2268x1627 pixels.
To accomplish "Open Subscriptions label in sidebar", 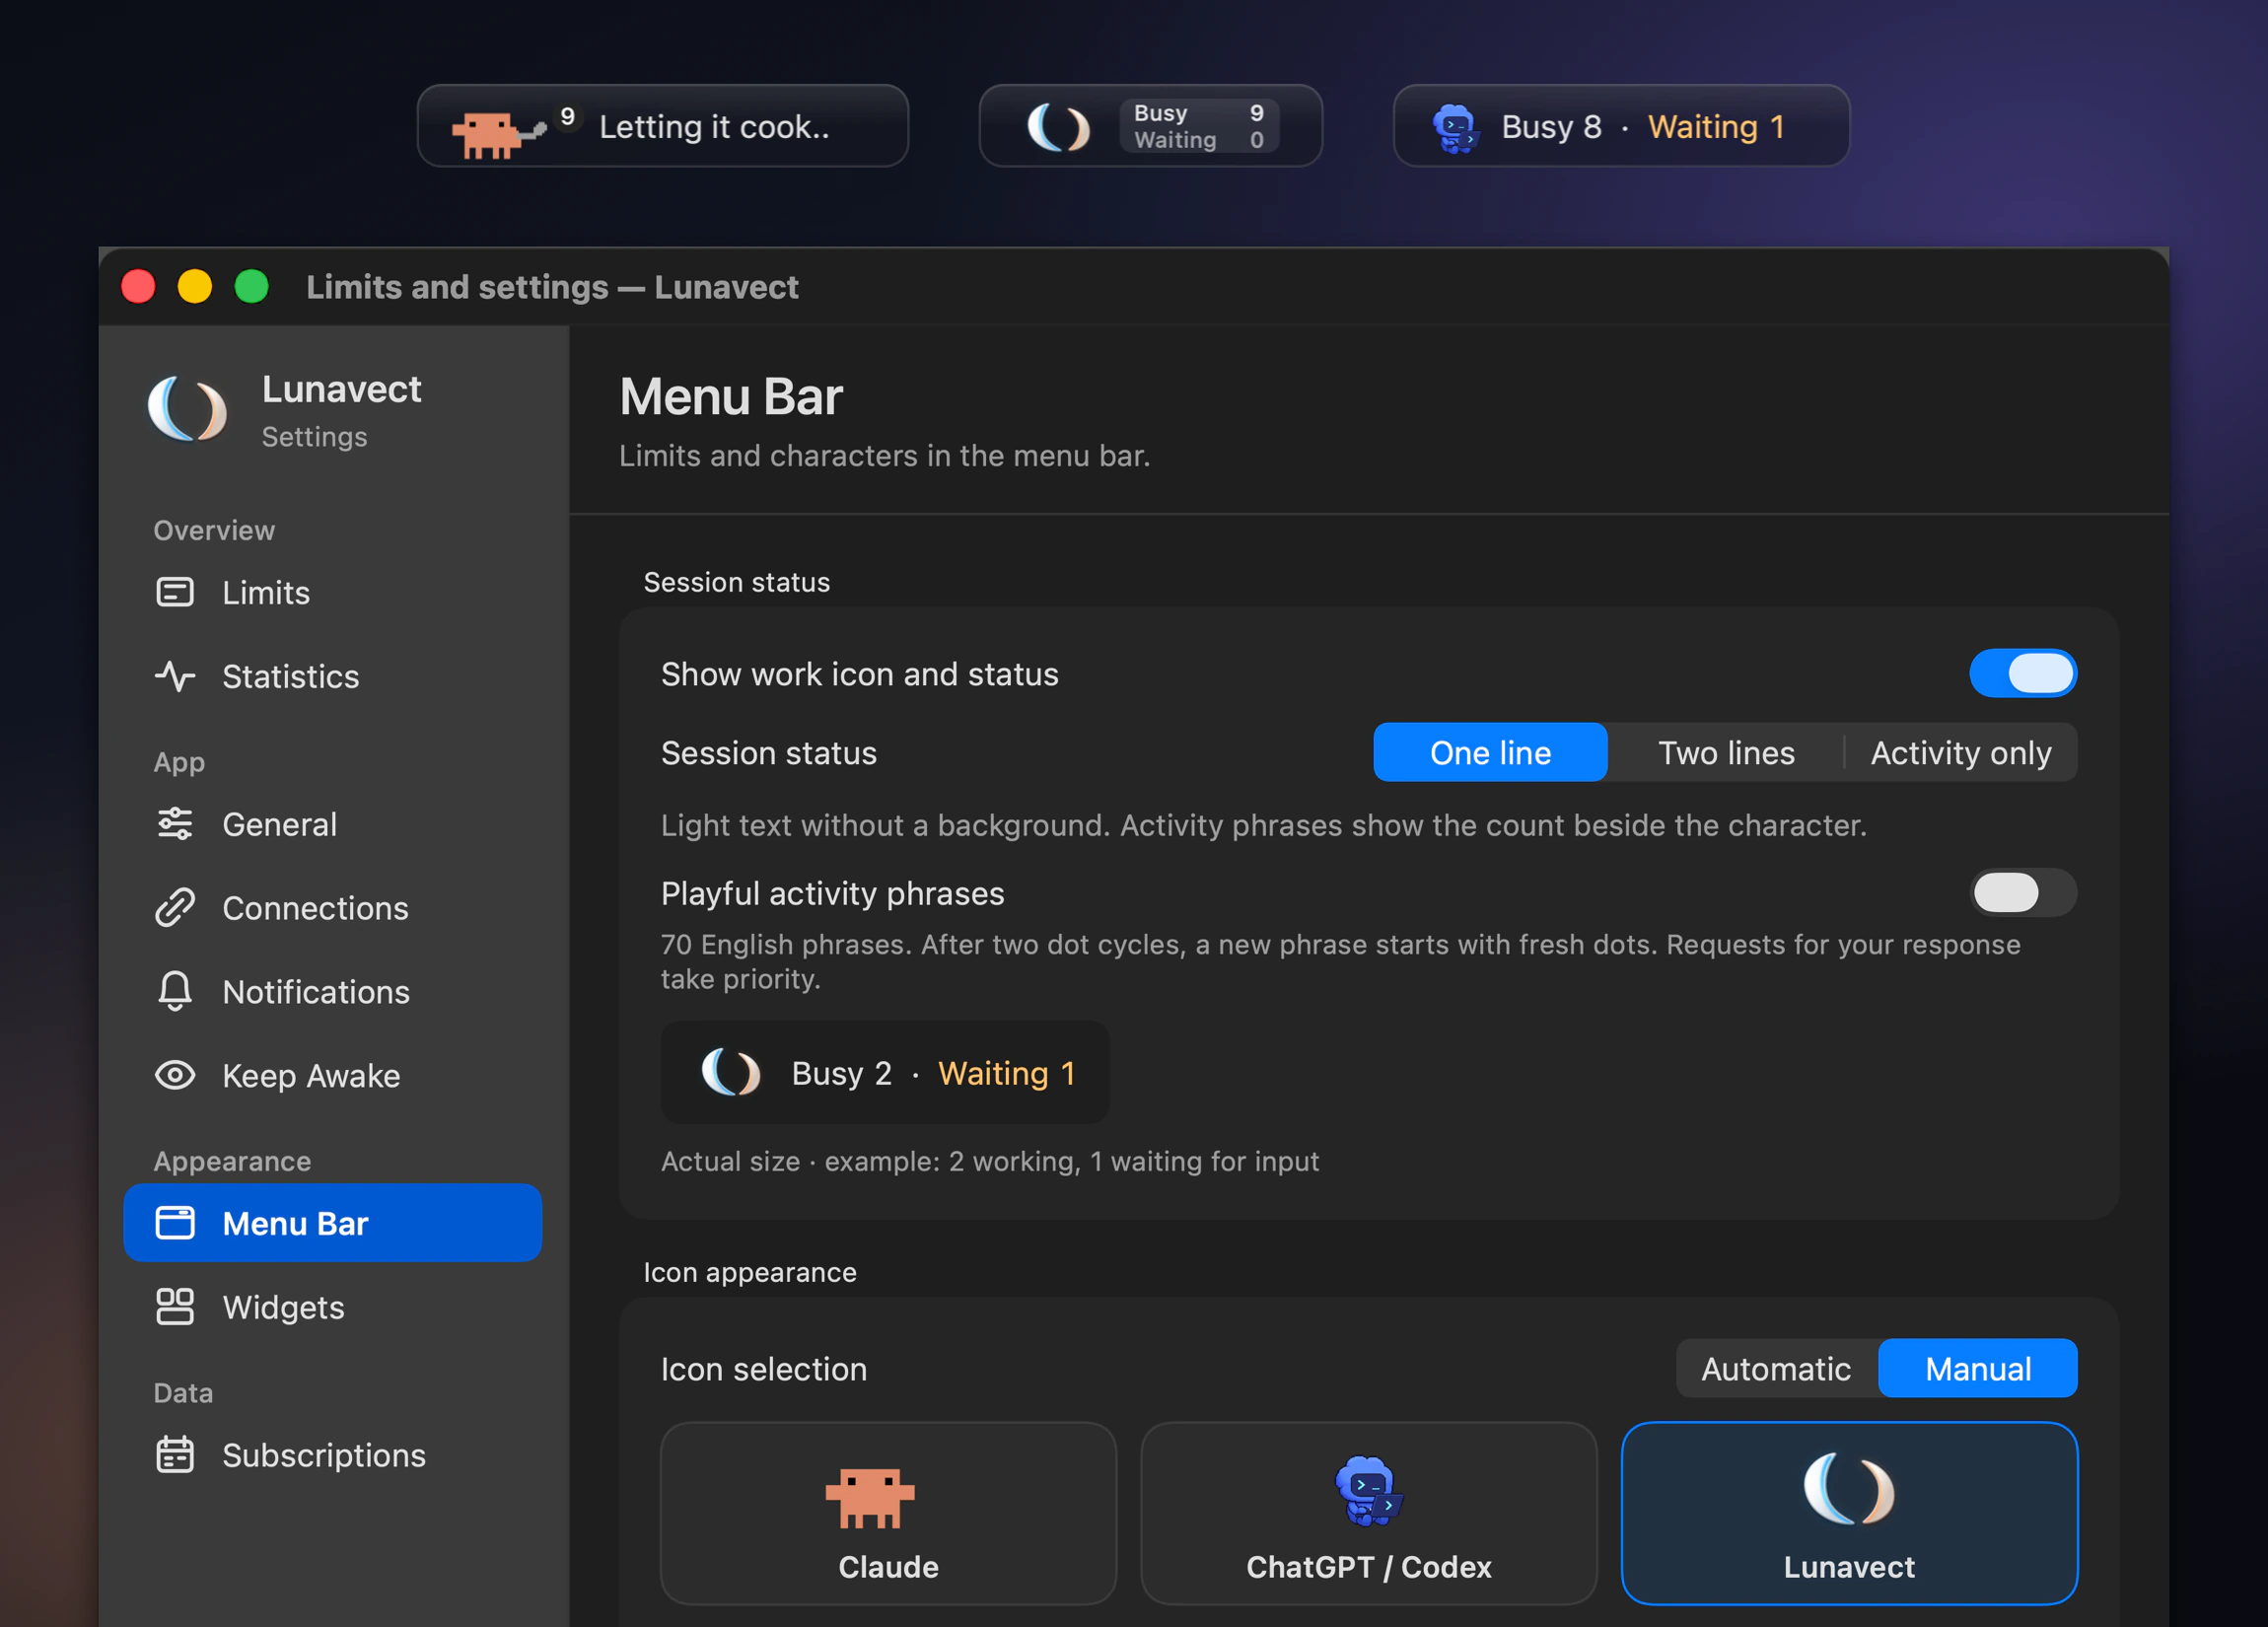I will click(324, 1455).
